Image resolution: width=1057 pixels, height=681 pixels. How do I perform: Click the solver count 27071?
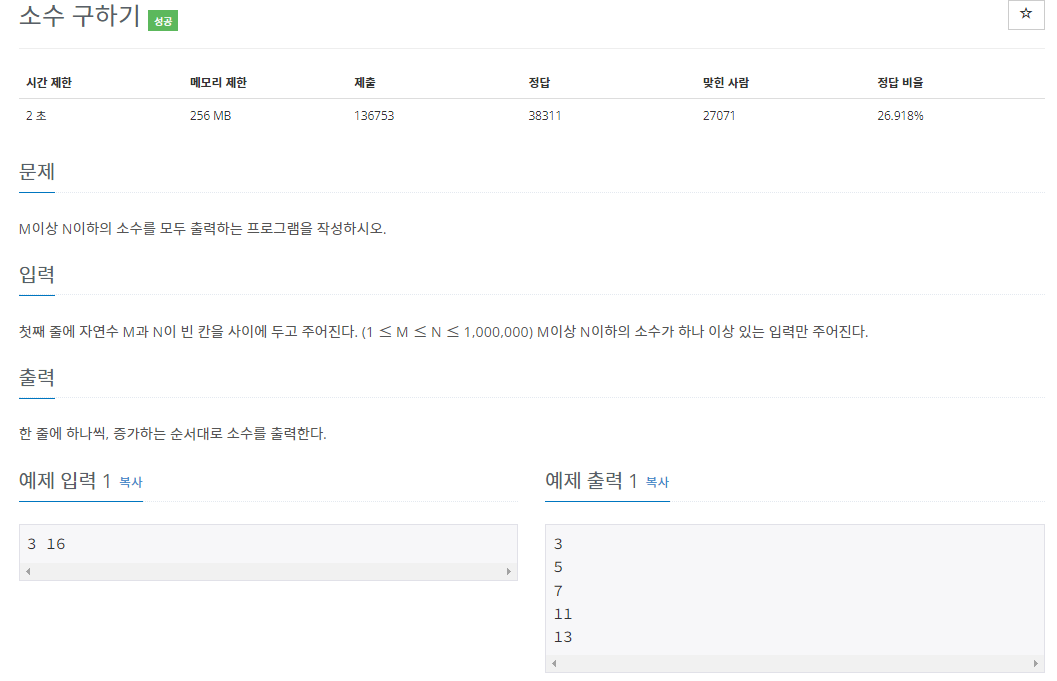[719, 115]
